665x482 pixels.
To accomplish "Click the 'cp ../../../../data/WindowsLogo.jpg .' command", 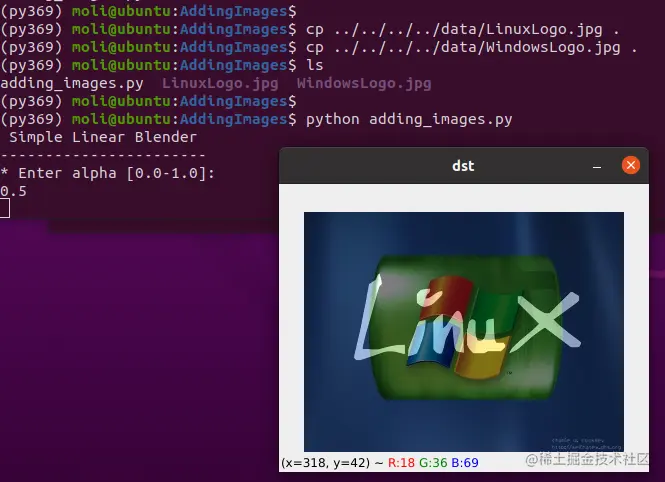I will click(x=471, y=47).
